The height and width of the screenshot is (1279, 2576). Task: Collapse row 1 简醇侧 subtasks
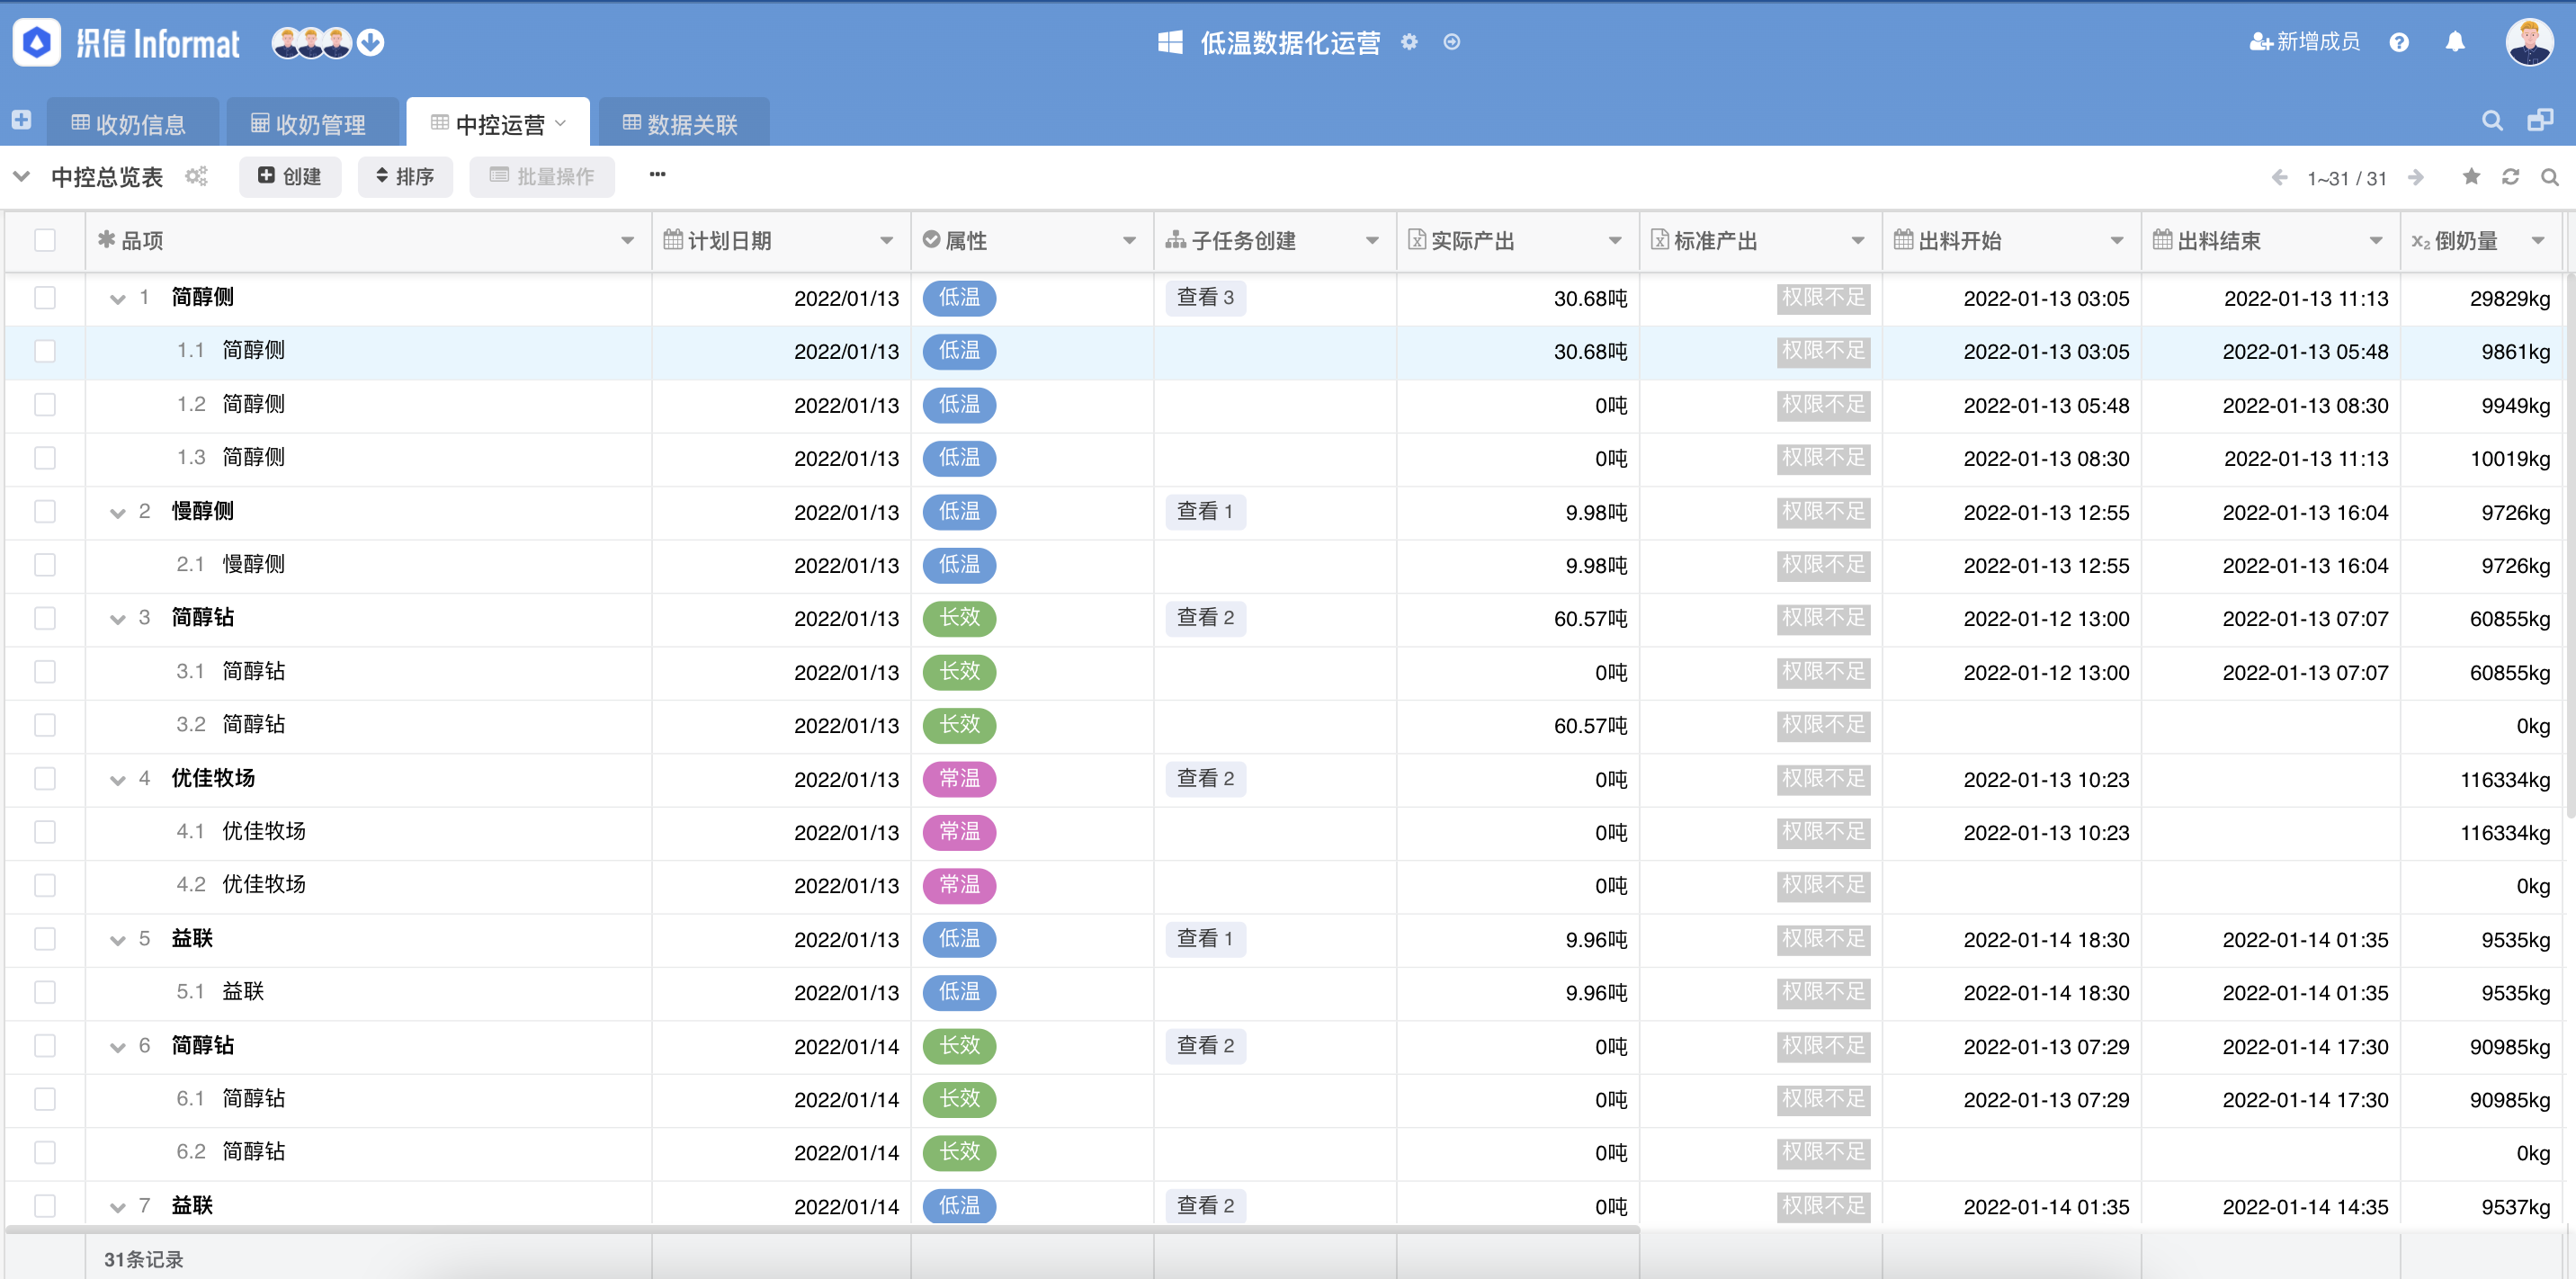[x=118, y=299]
